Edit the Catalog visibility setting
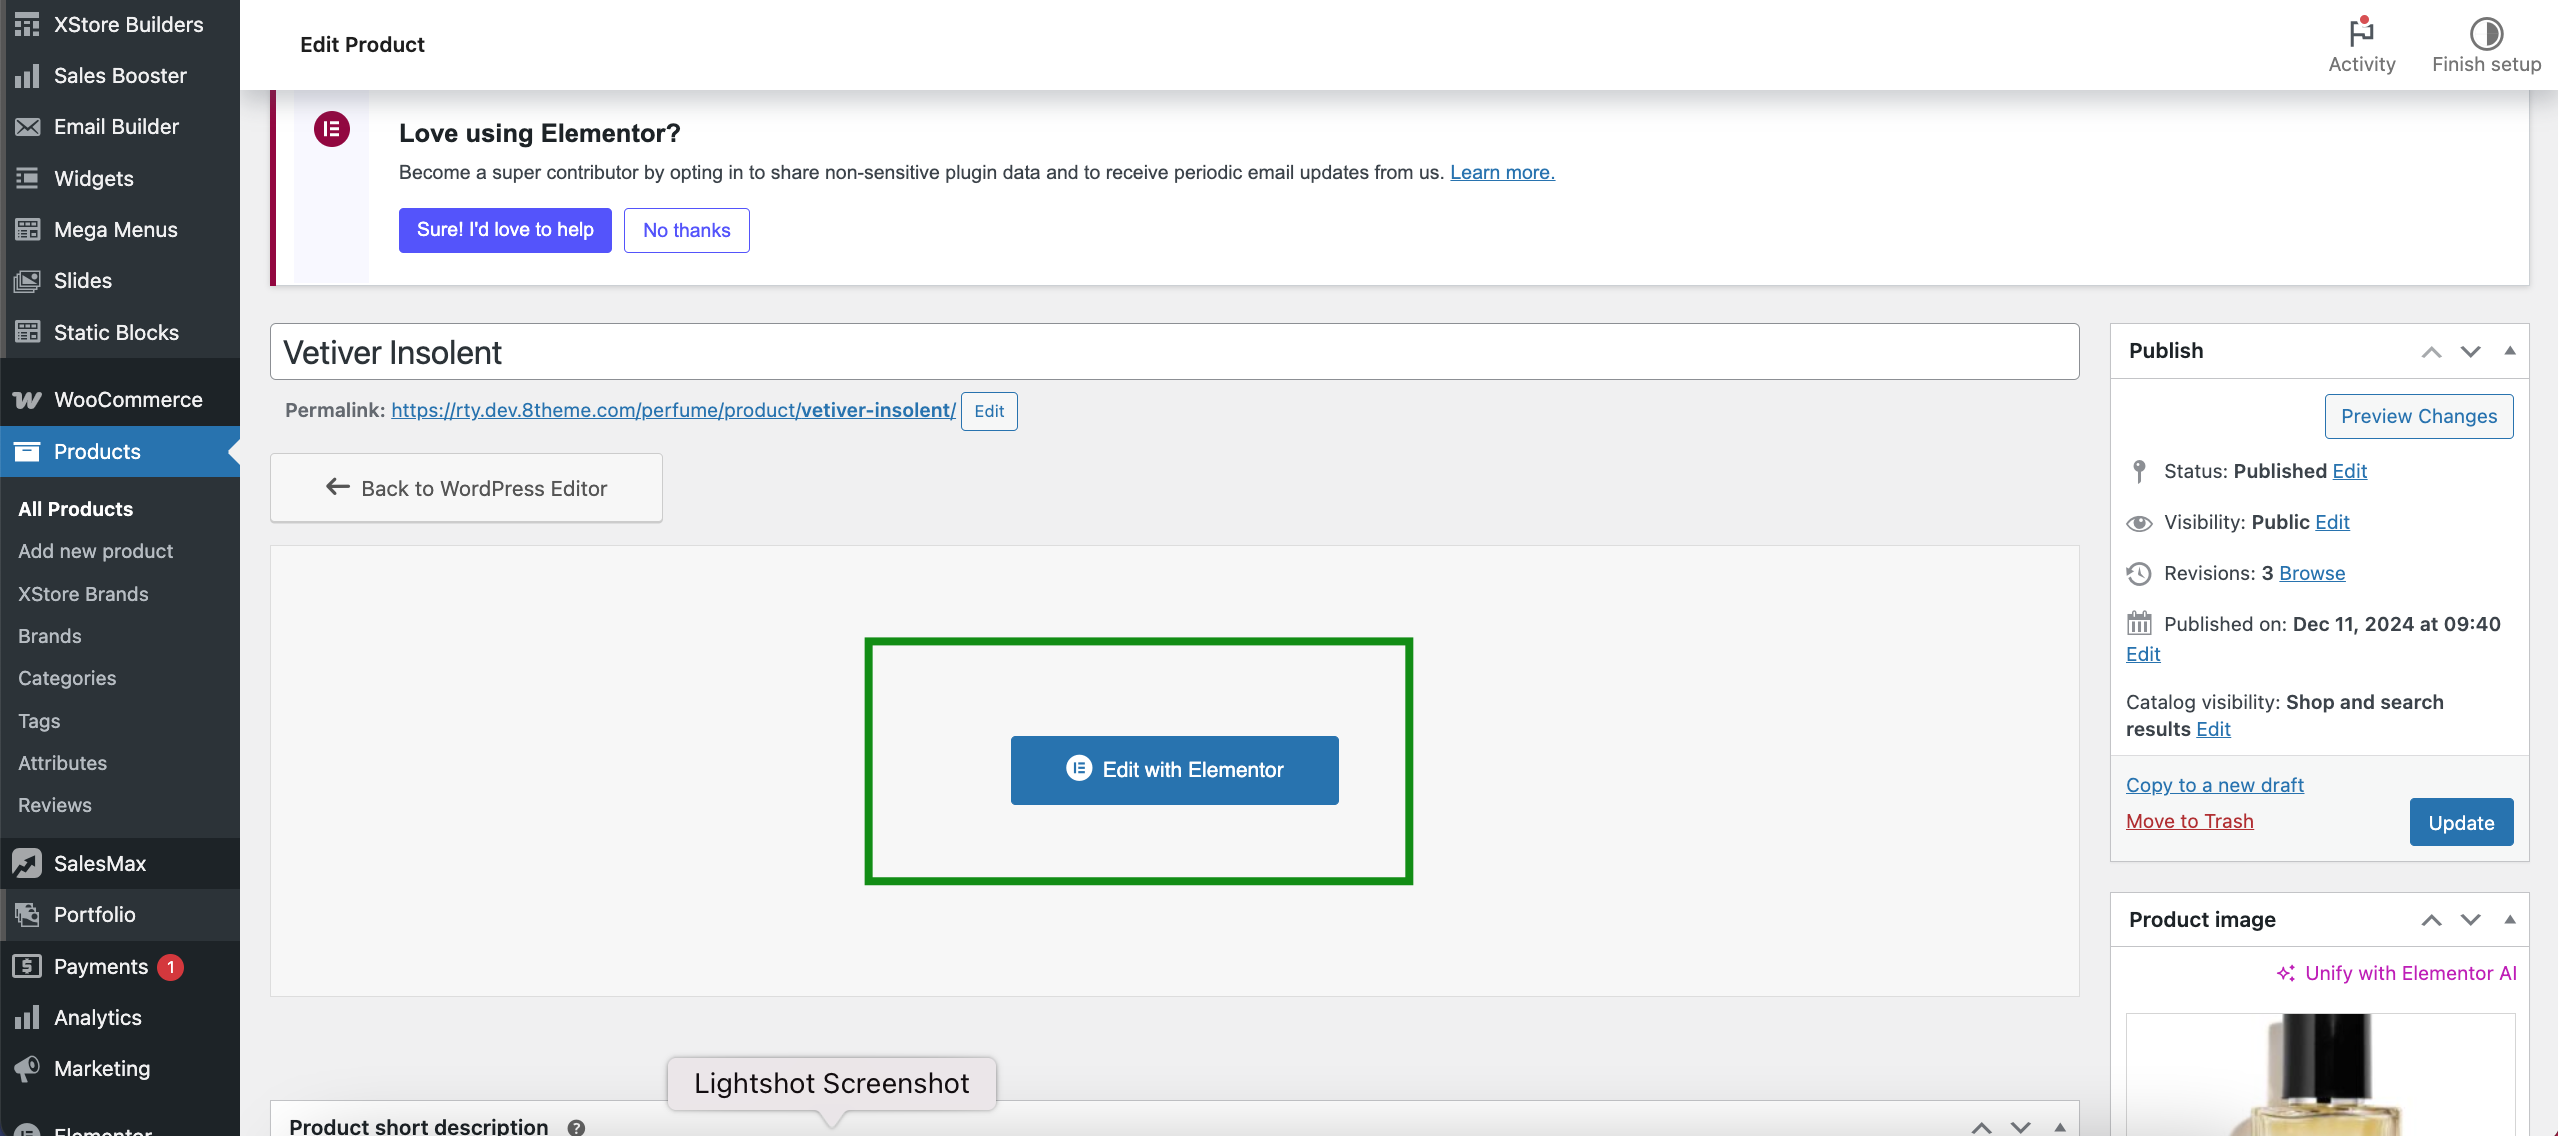2558x1136 pixels. (2213, 729)
